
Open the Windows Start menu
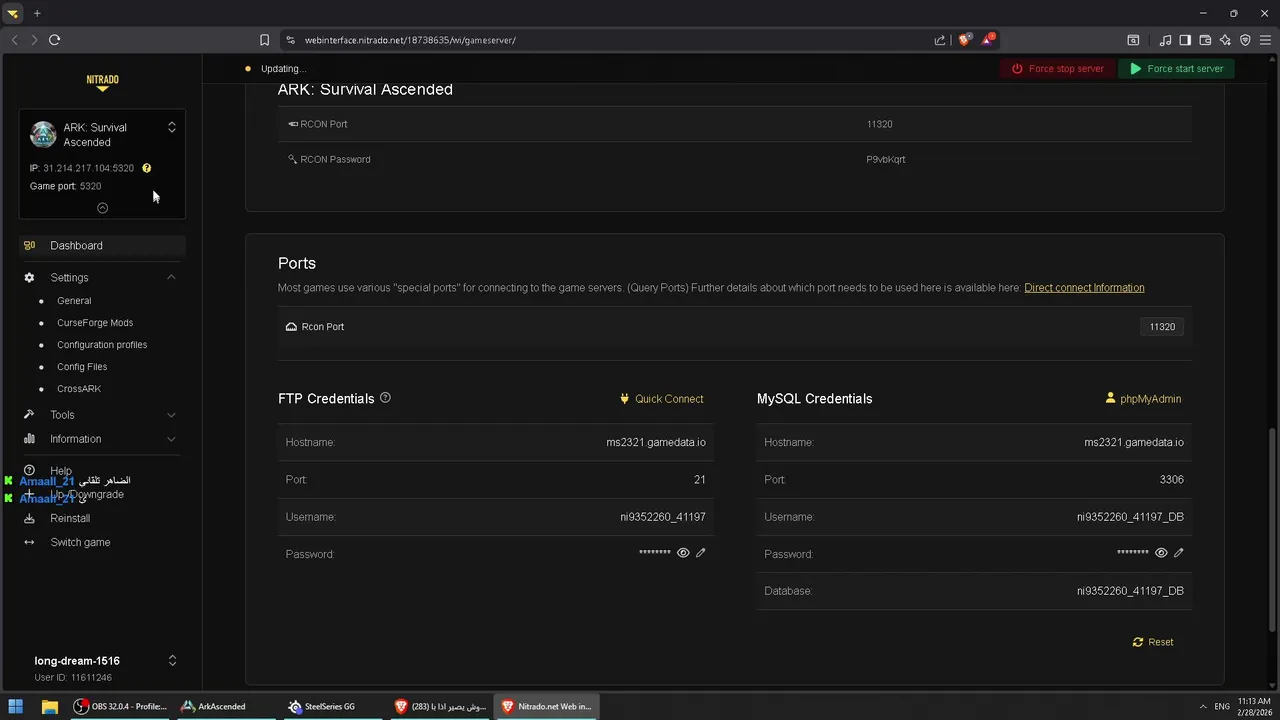point(16,706)
